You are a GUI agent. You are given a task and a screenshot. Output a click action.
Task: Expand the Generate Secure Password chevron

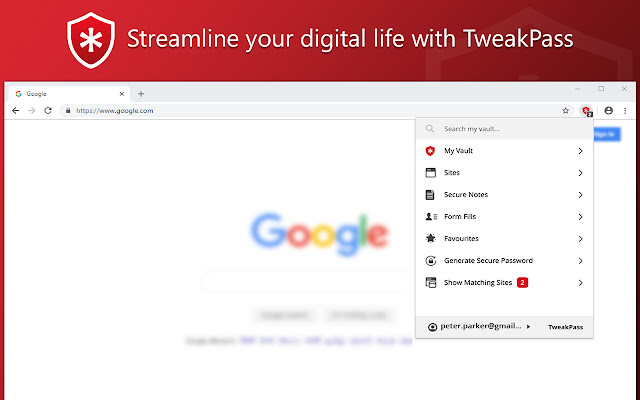[580, 261]
